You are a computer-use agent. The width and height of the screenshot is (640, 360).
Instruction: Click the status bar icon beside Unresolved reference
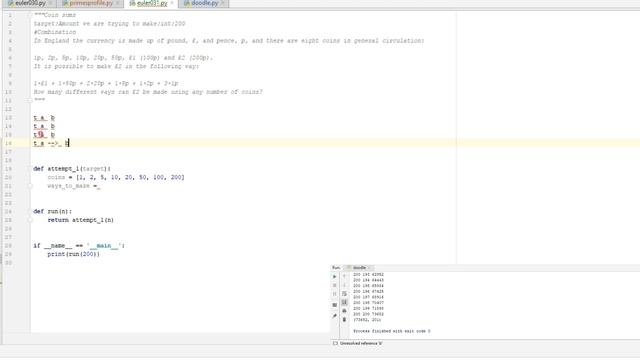click(x=335, y=344)
